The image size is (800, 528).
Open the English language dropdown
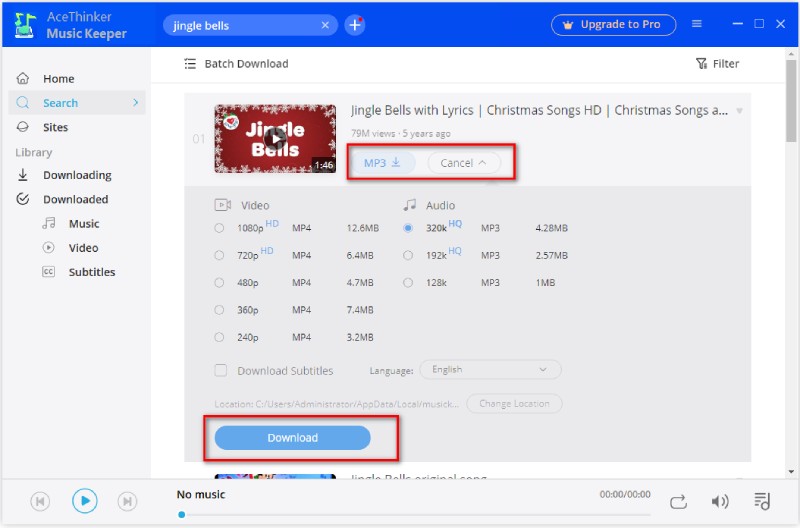click(x=490, y=369)
